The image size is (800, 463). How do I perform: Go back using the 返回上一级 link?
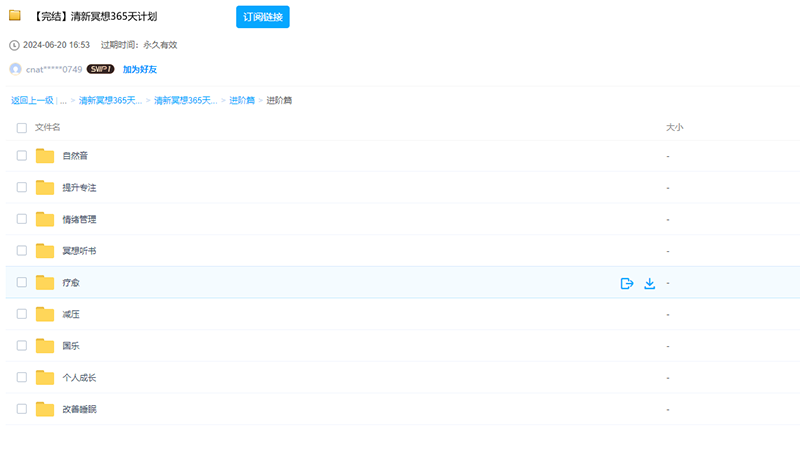[x=32, y=101]
